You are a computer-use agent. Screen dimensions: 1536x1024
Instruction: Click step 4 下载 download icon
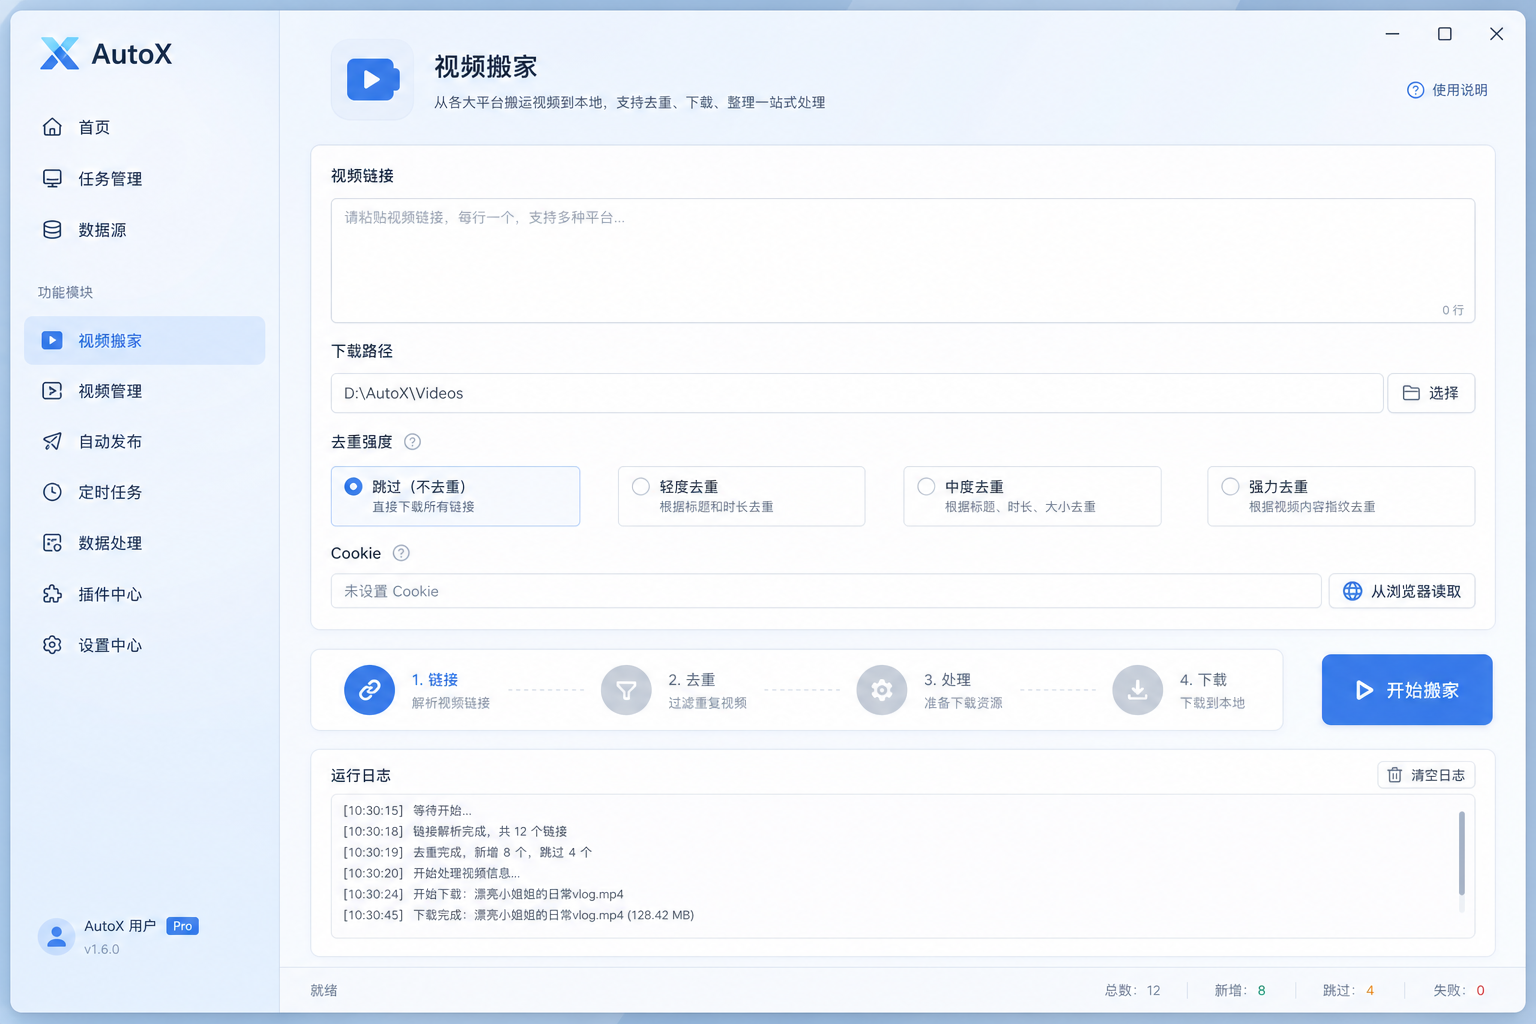(1138, 690)
